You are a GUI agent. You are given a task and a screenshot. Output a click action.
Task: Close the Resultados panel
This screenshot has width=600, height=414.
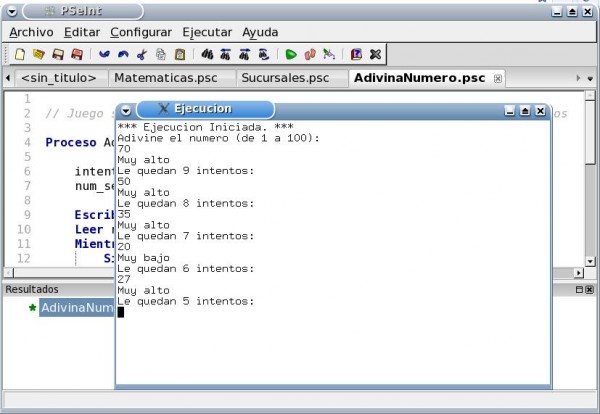click(590, 289)
